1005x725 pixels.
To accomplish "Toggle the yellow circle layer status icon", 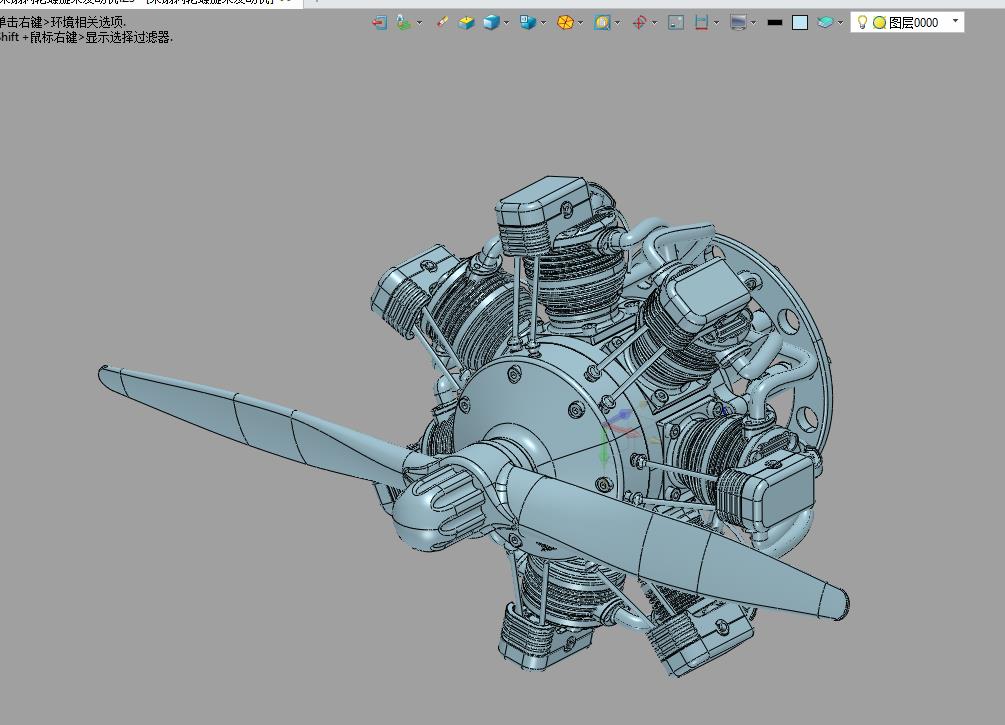I will click(879, 23).
